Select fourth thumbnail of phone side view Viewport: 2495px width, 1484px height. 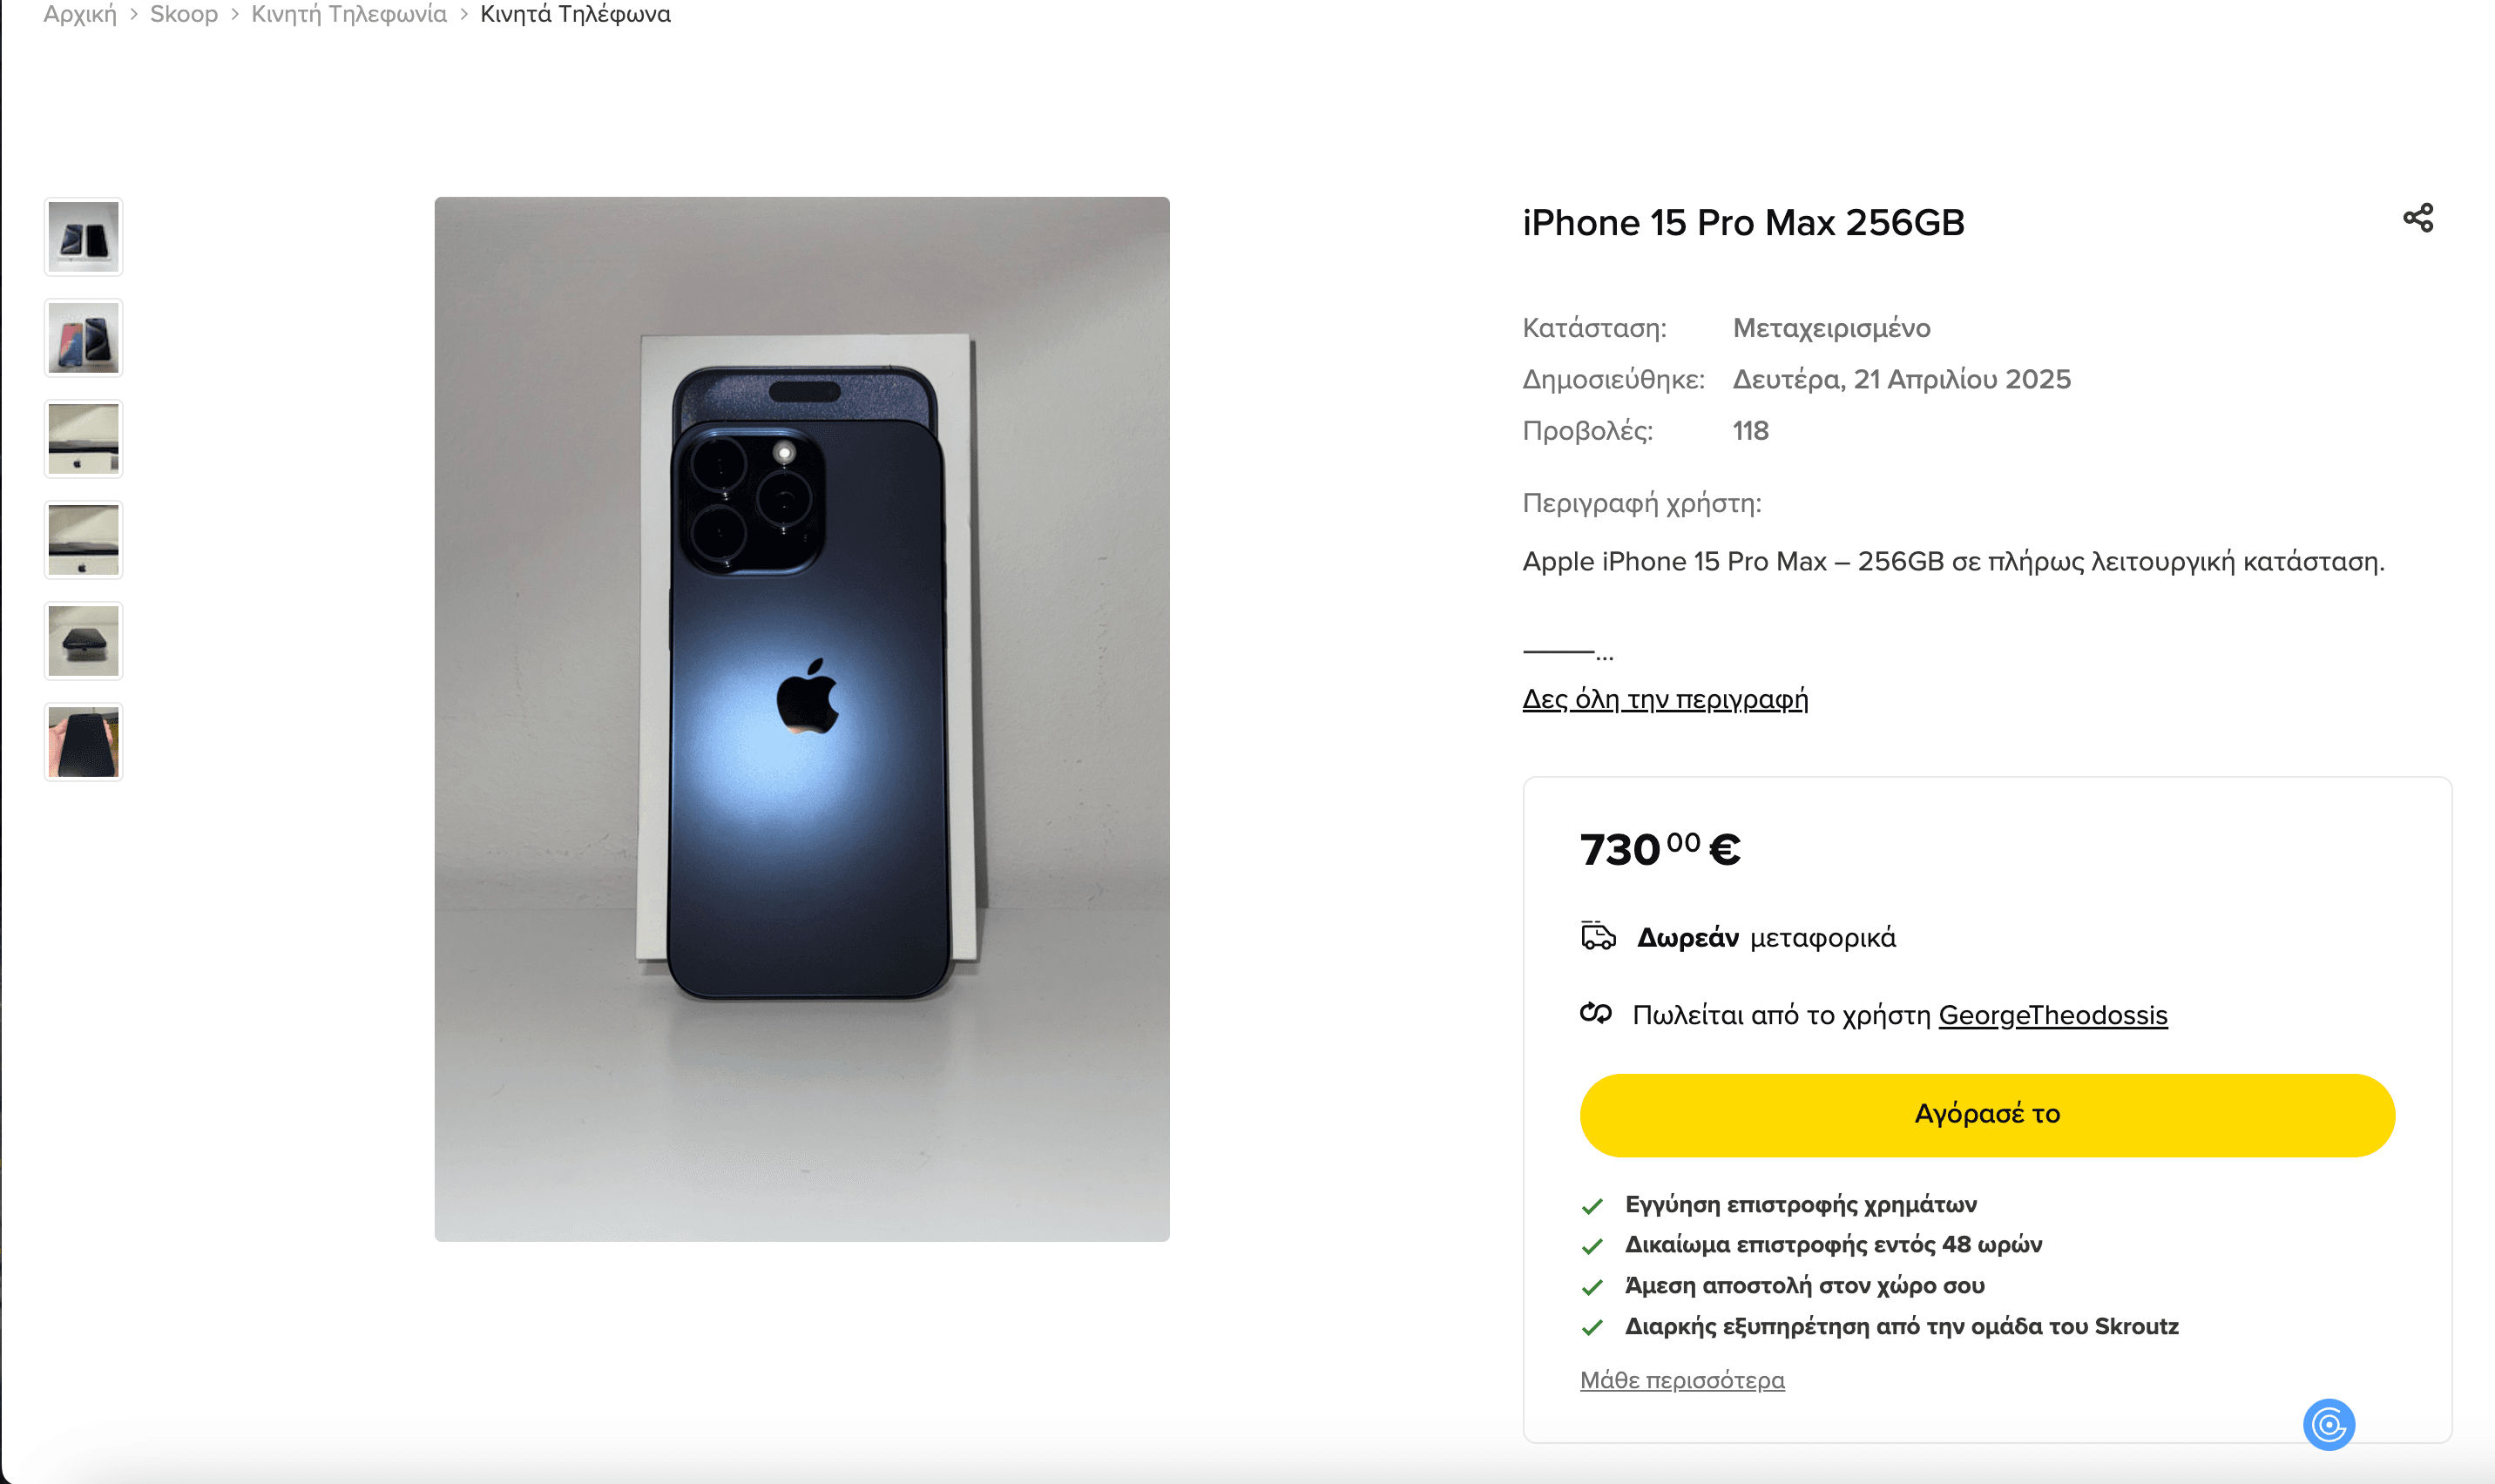84,540
